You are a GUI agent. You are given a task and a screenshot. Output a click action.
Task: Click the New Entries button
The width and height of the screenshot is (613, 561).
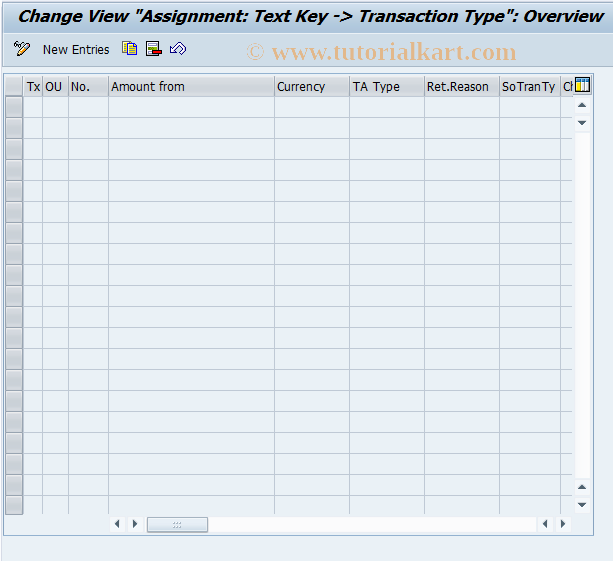tap(76, 50)
